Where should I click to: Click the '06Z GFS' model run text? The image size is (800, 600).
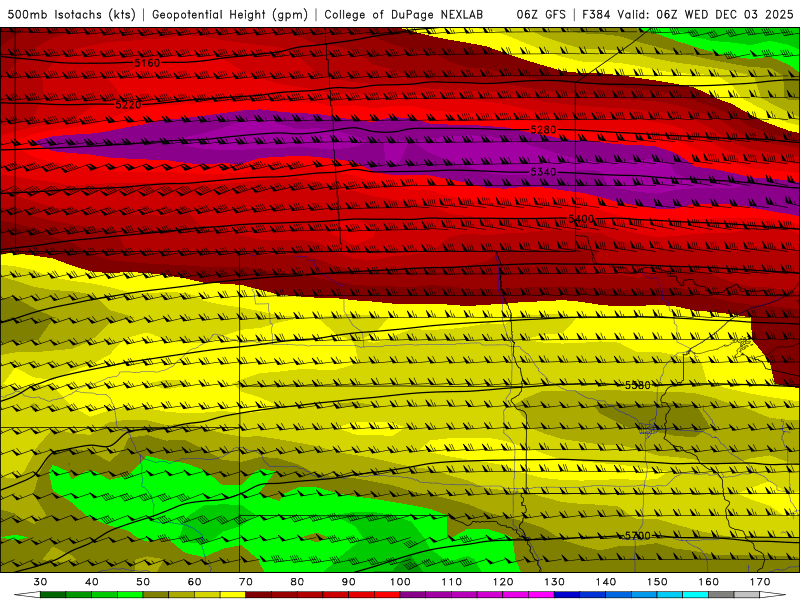541,15
